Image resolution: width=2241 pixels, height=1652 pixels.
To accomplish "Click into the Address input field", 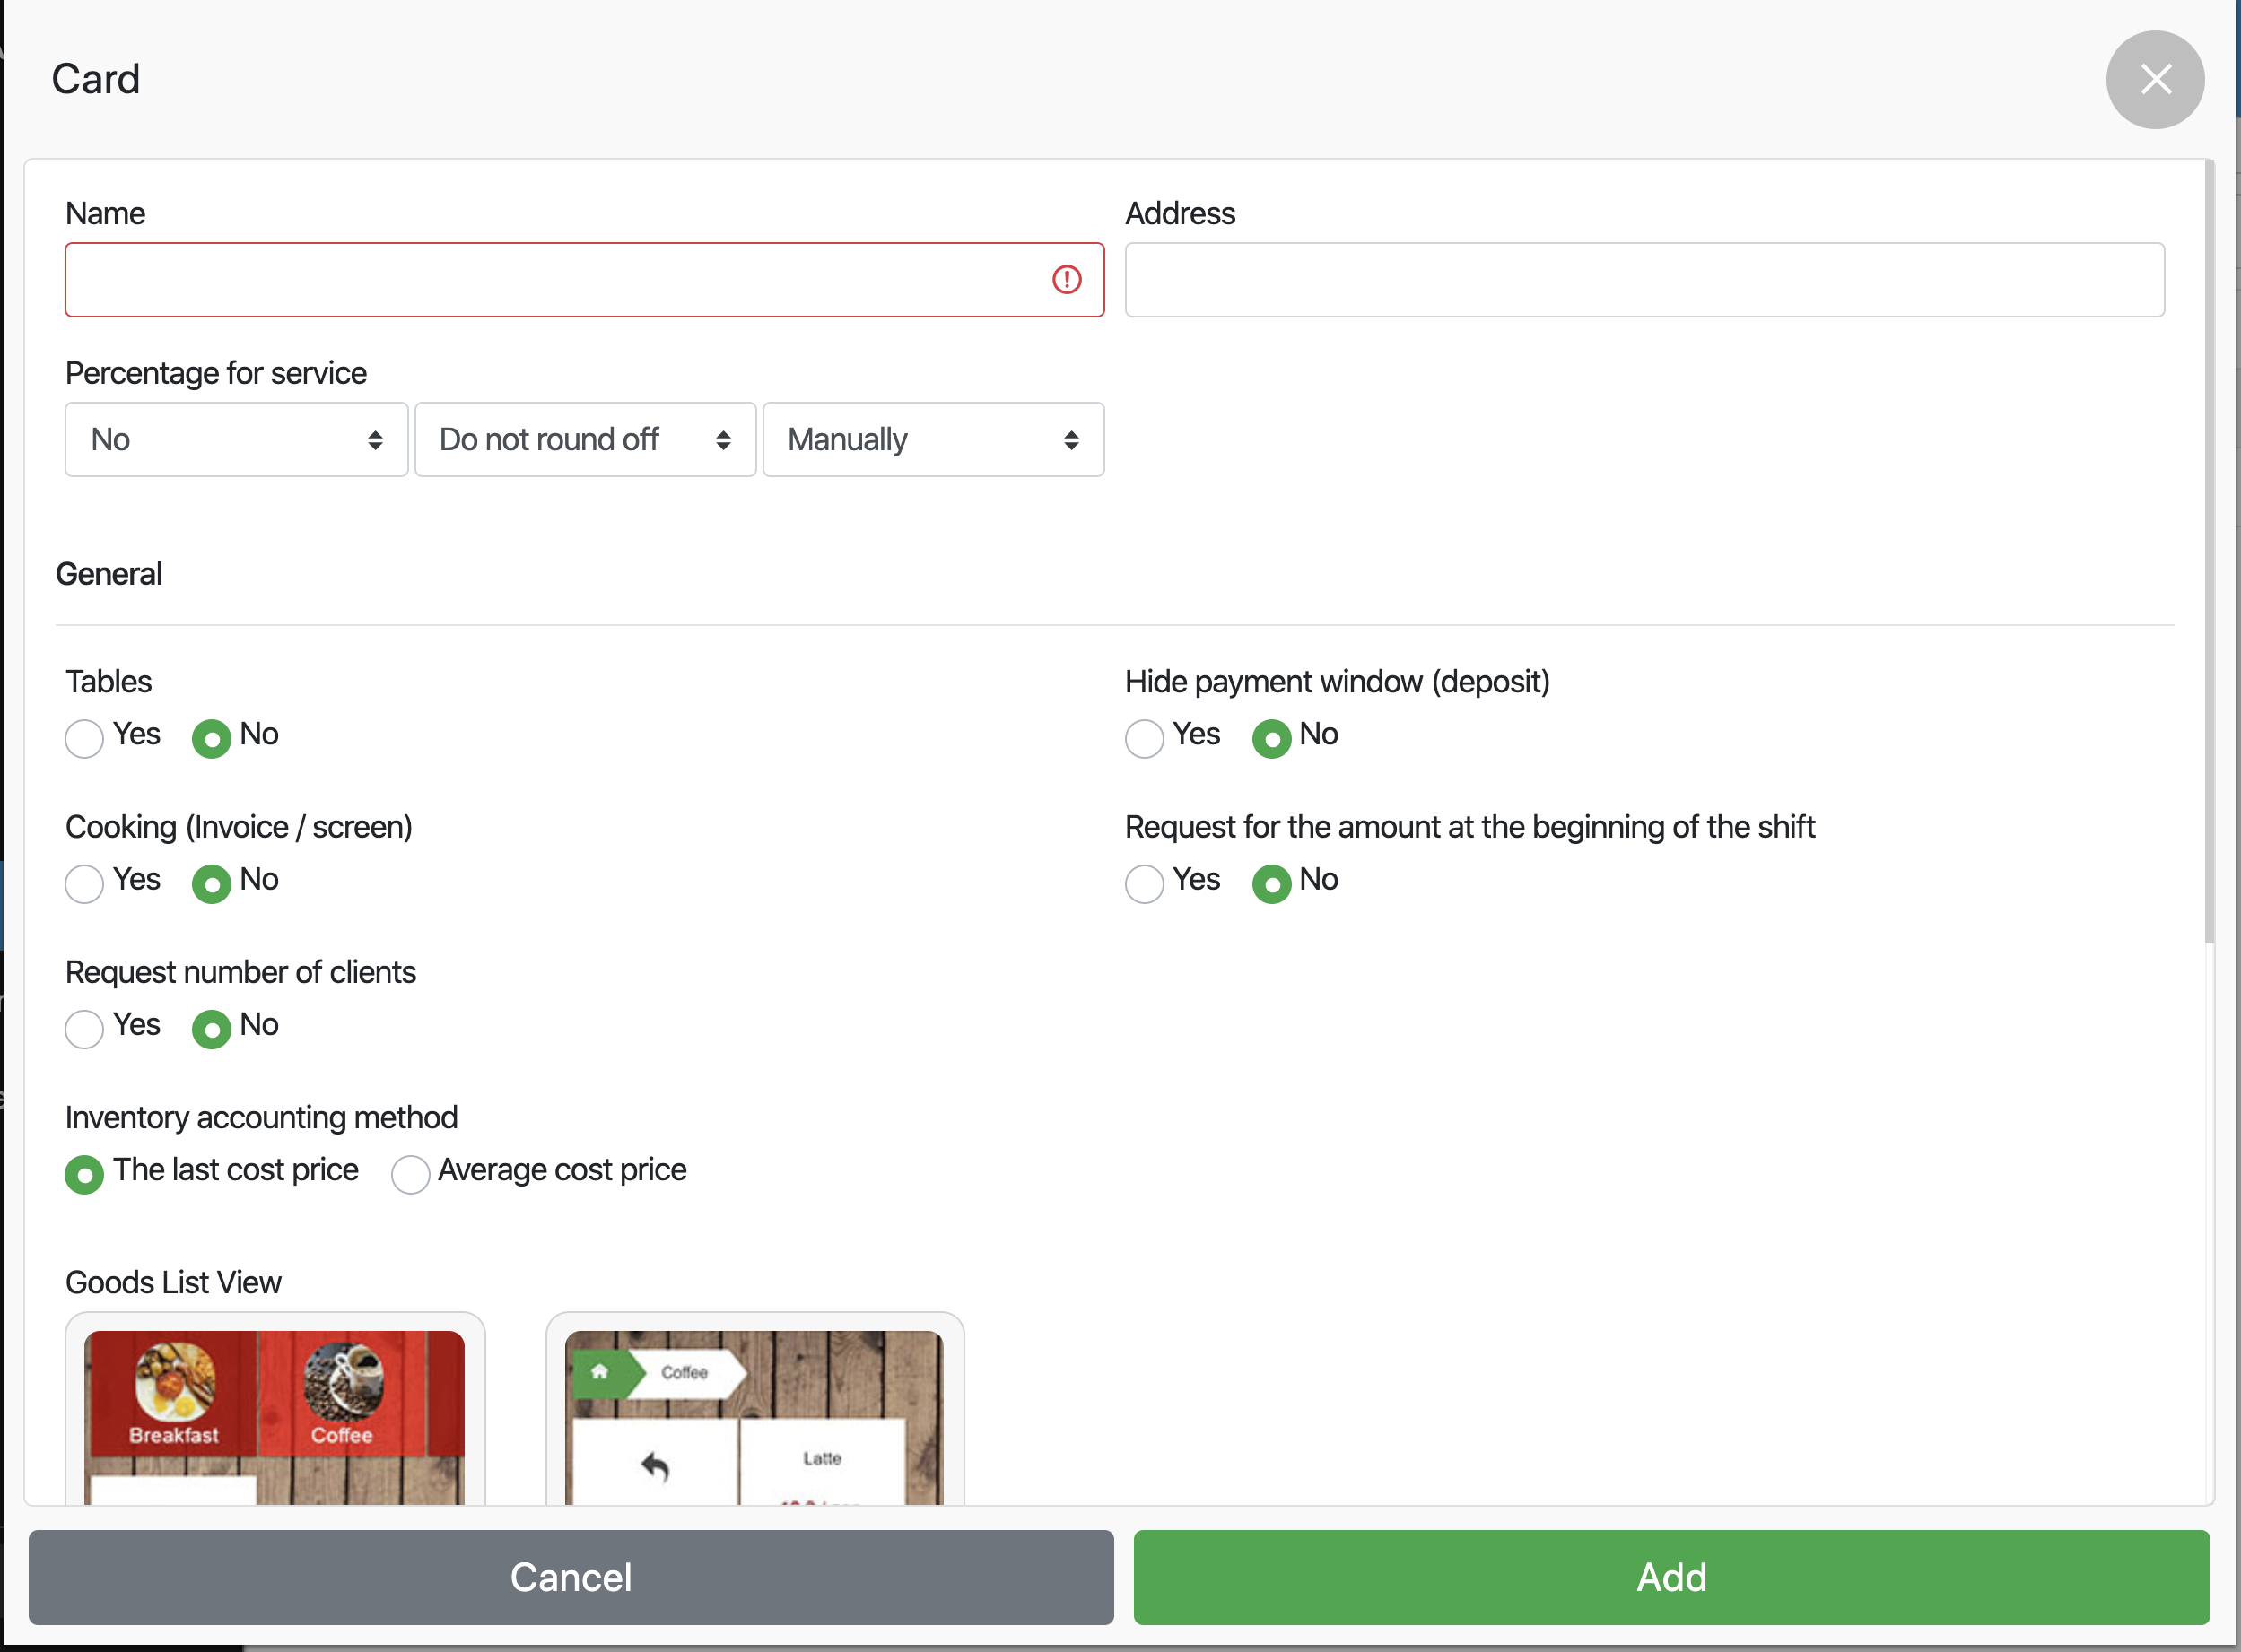I will pos(1644,280).
